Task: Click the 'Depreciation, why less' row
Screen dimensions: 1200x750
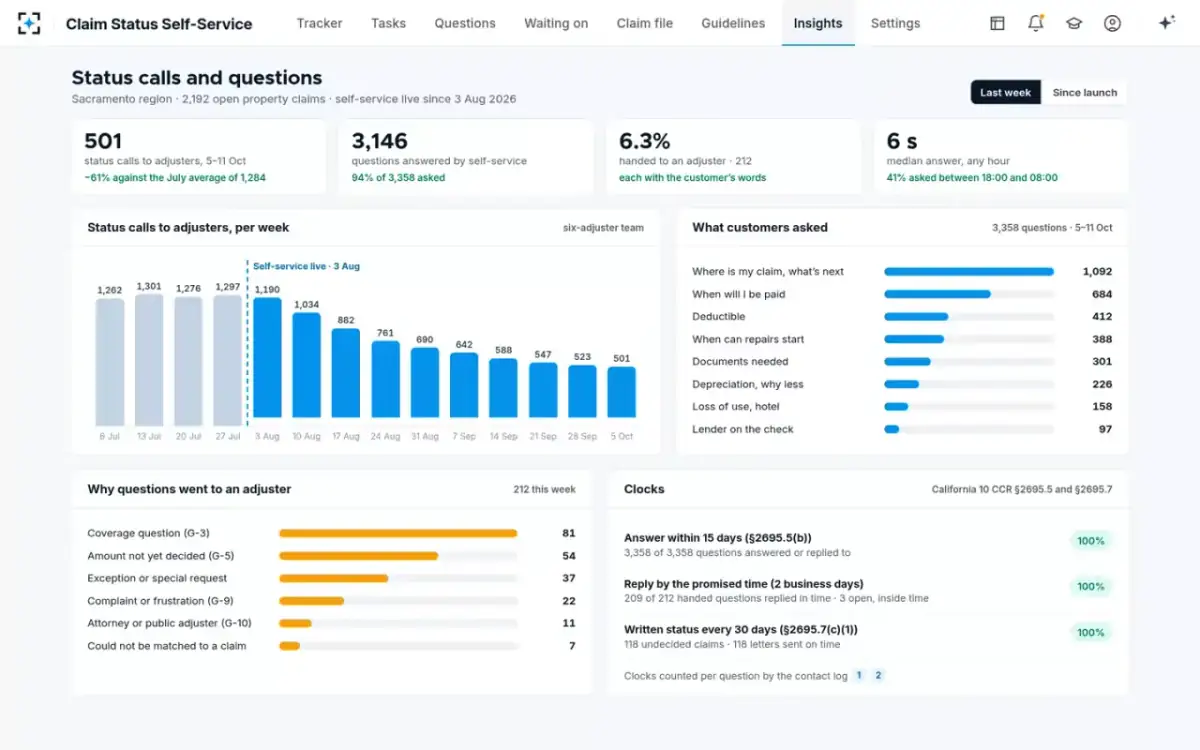Action: tap(902, 384)
